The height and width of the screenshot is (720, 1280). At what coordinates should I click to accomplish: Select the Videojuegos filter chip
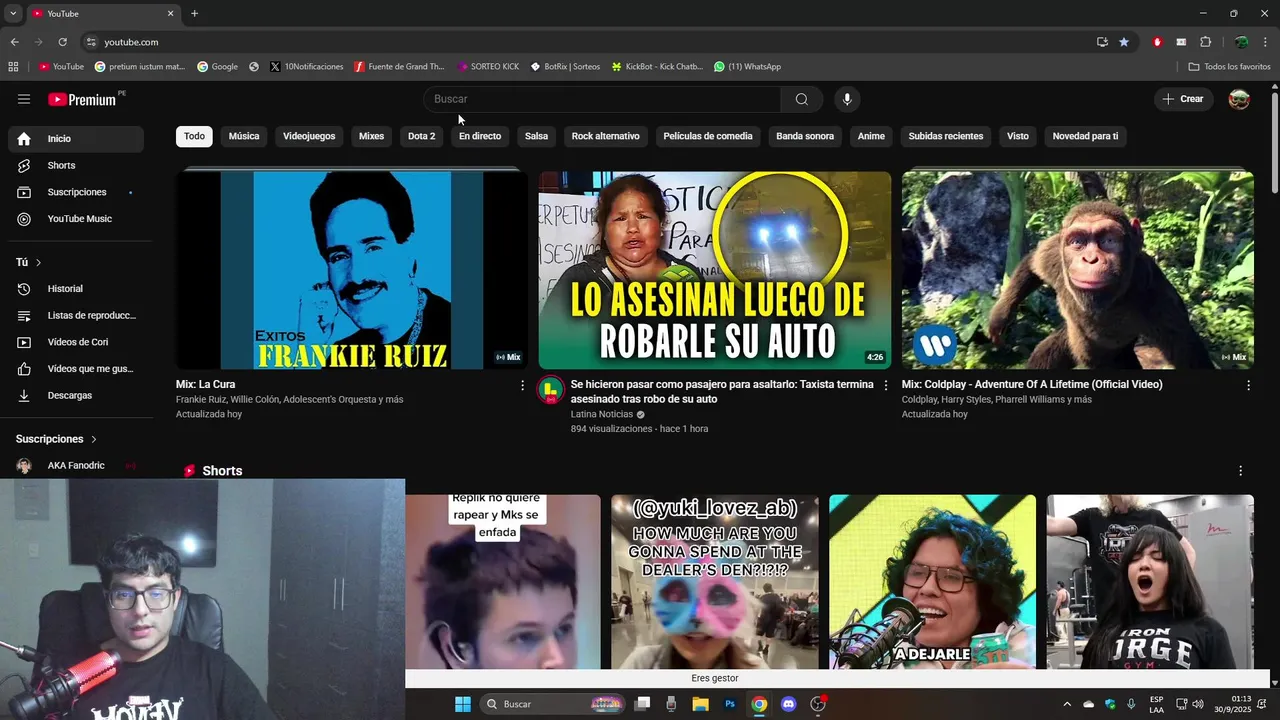coord(309,136)
